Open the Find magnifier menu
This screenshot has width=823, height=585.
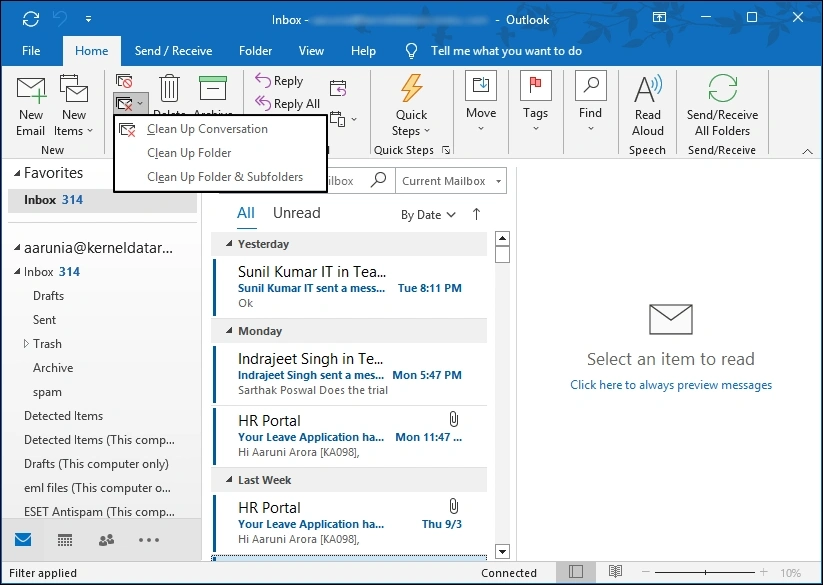click(590, 102)
